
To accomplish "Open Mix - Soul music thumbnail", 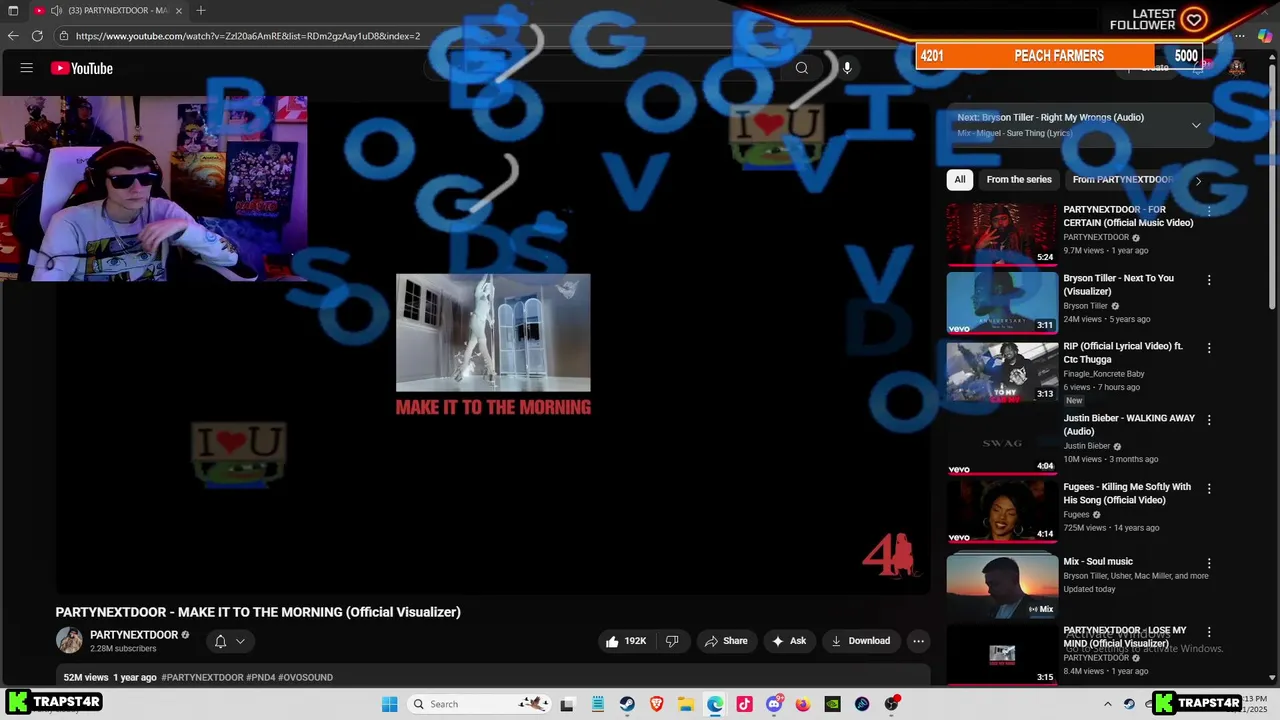I will (x=1002, y=586).
